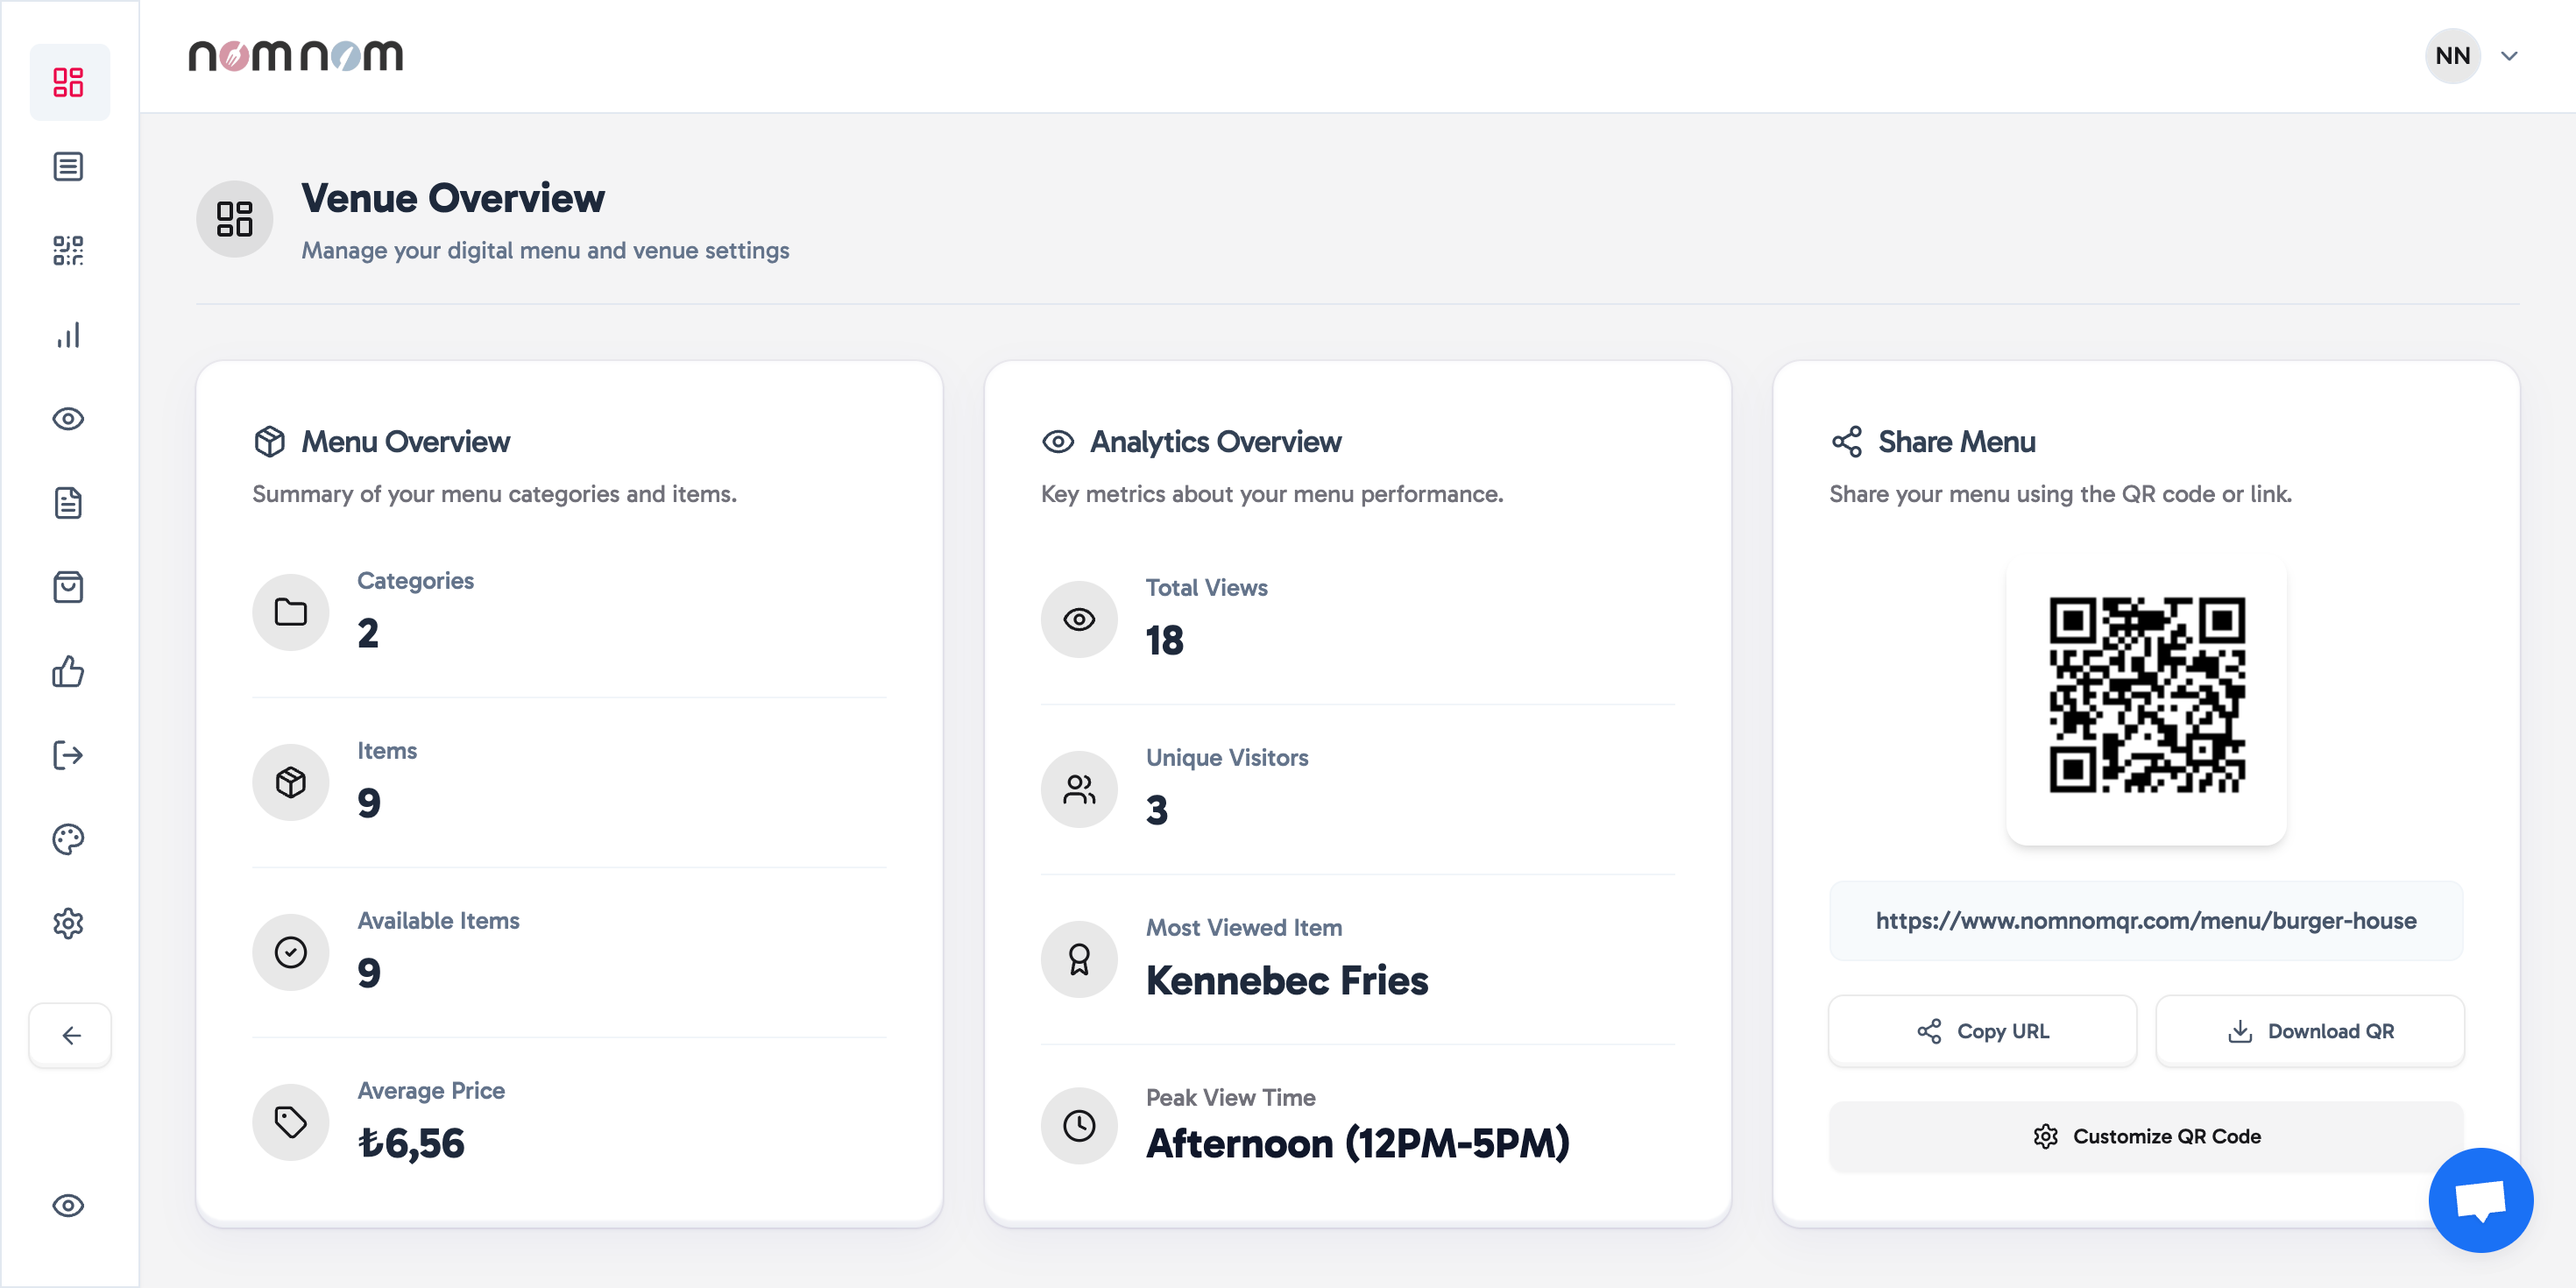Click the Copy URL button

tap(1982, 1031)
